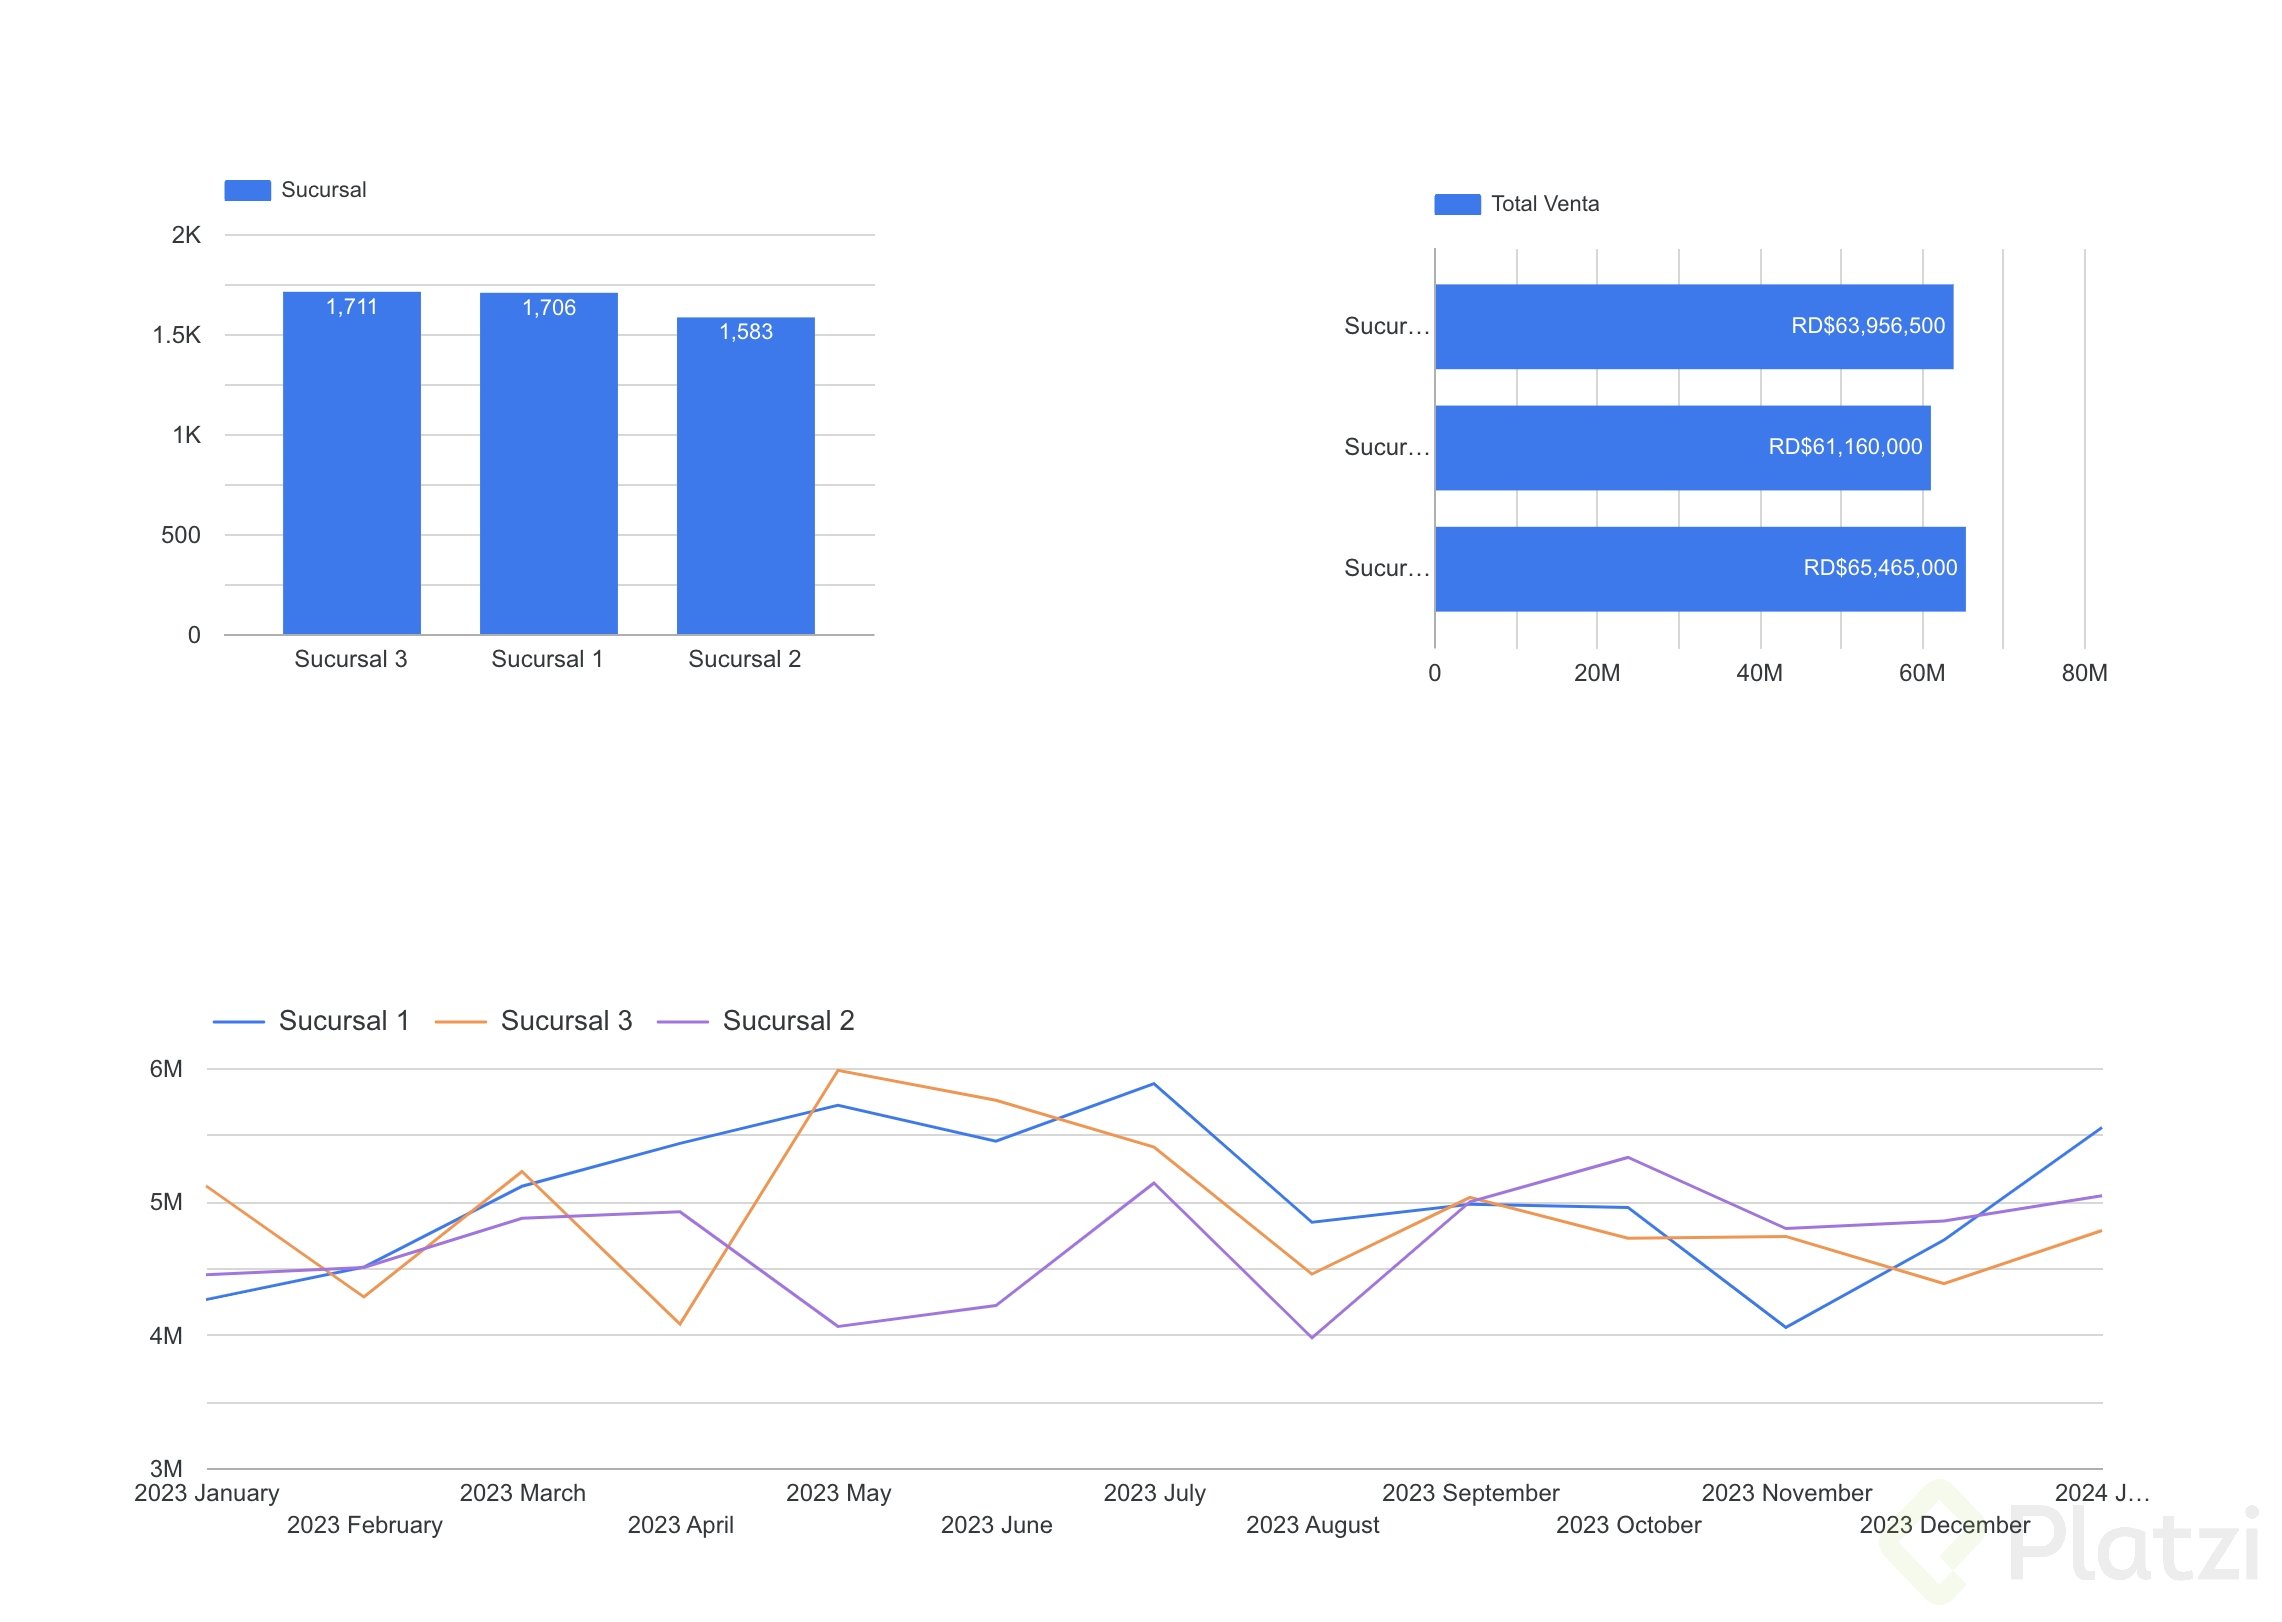Click the Sucursal legend blue swatch

point(247,190)
